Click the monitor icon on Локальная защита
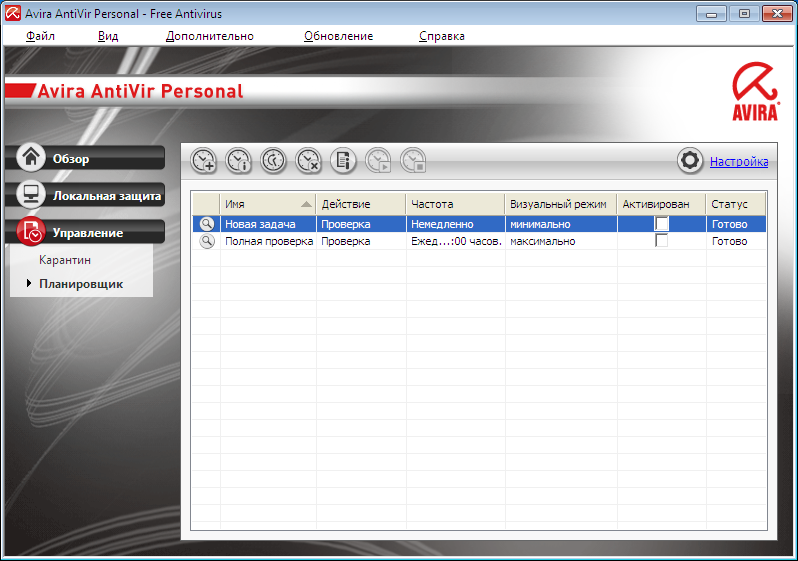This screenshot has width=798, height=561. (31, 194)
